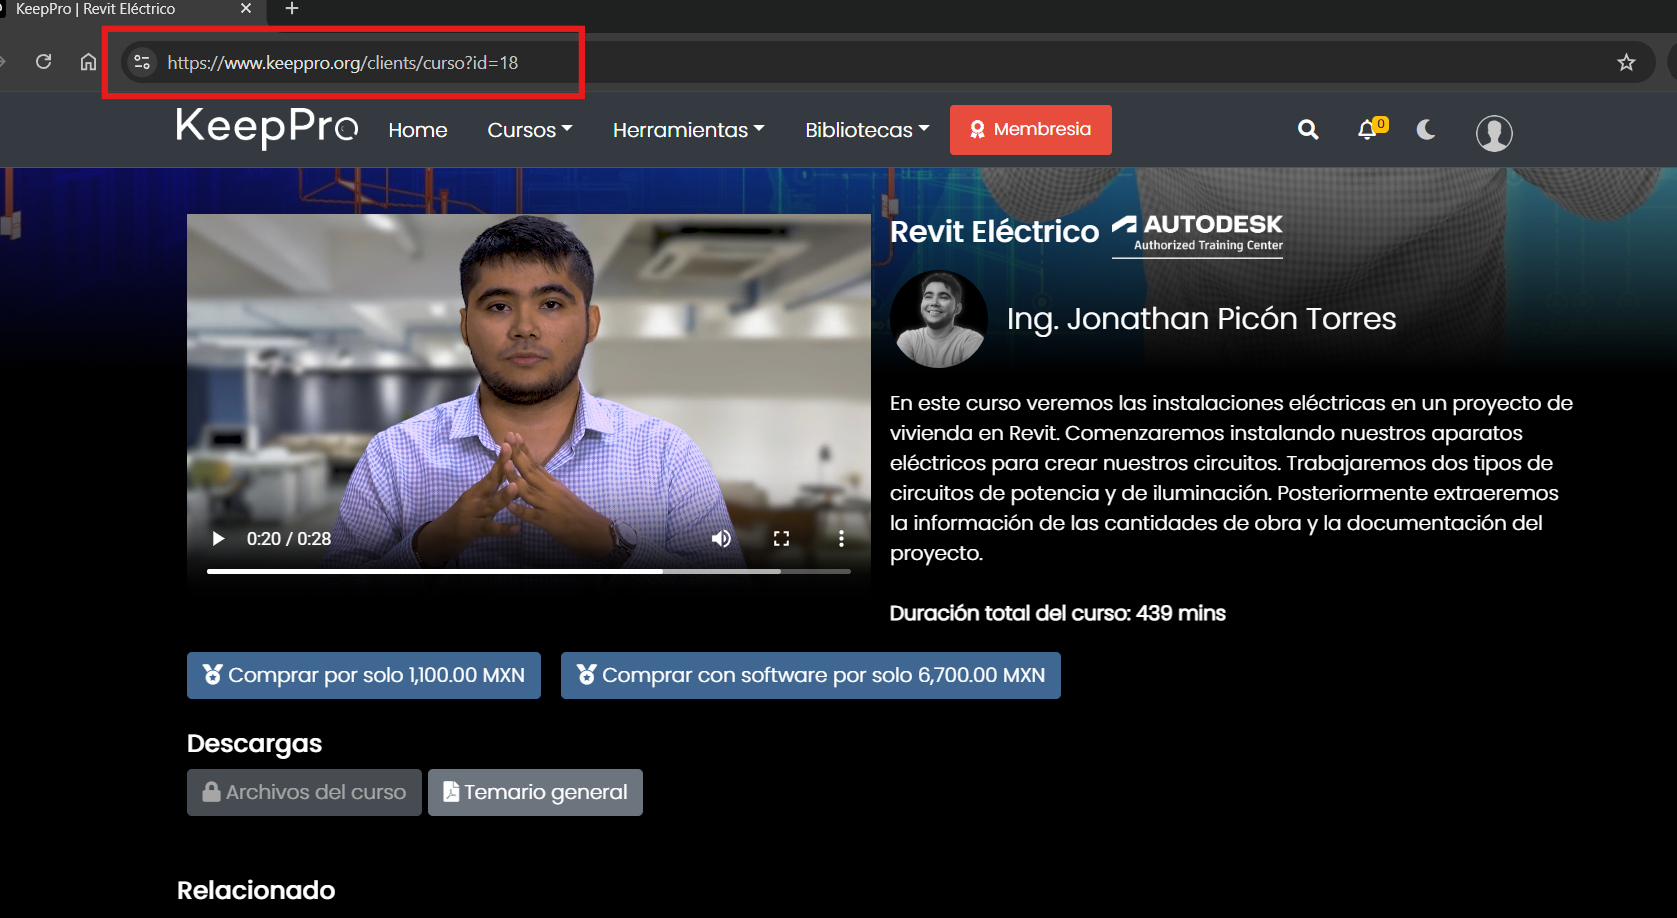The height and width of the screenshot is (918, 1677).
Task: Click the red Membresia button
Action: point(1031,130)
